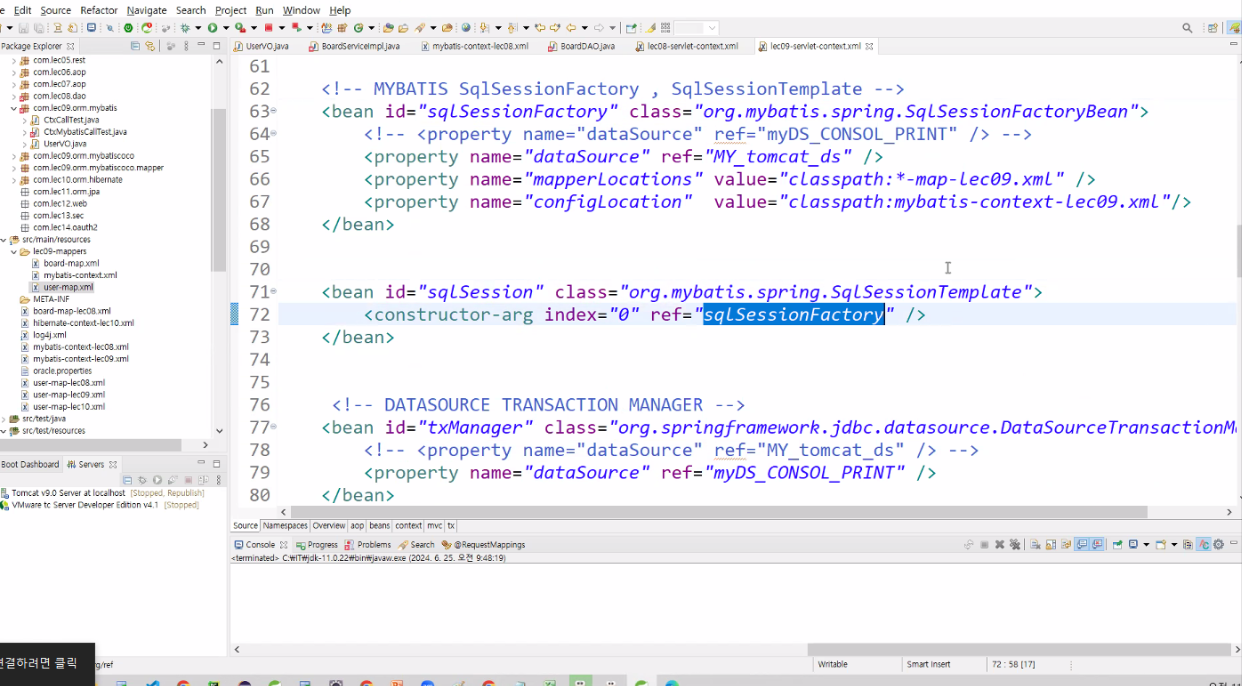Fold the sqlSession bean at line 71
This screenshot has width=1242, height=686.
[274, 292]
